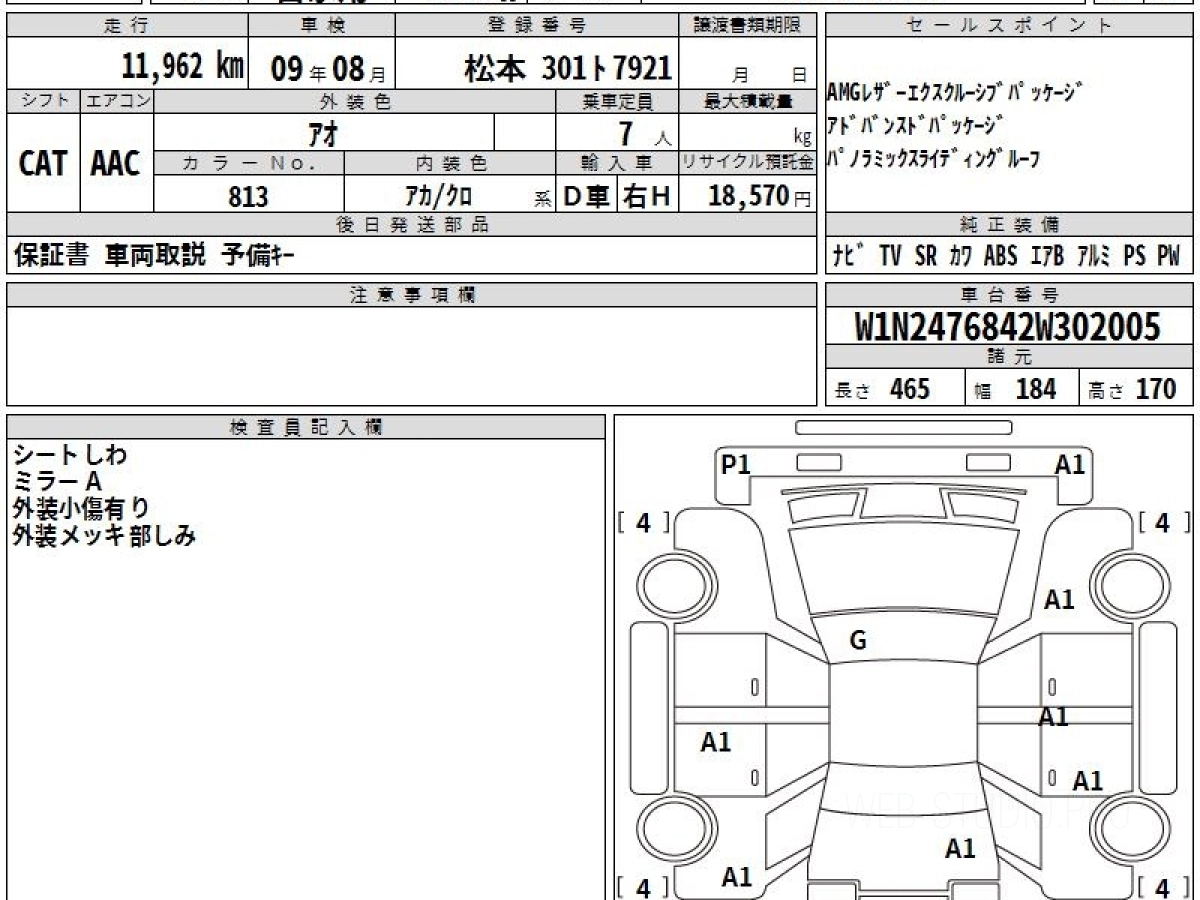1200x900 pixels.
Task: Click the P1 damage mark on car diagram
Action: pyautogui.click(x=736, y=464)
